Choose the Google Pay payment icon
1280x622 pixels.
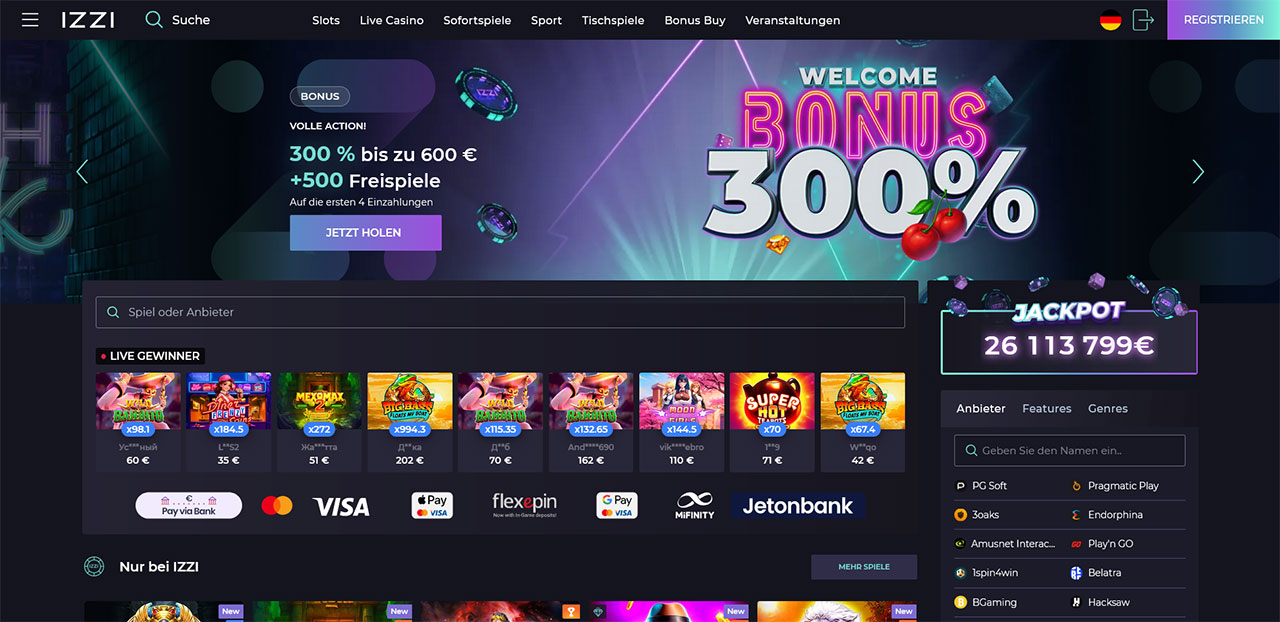(x=617, y=506)
